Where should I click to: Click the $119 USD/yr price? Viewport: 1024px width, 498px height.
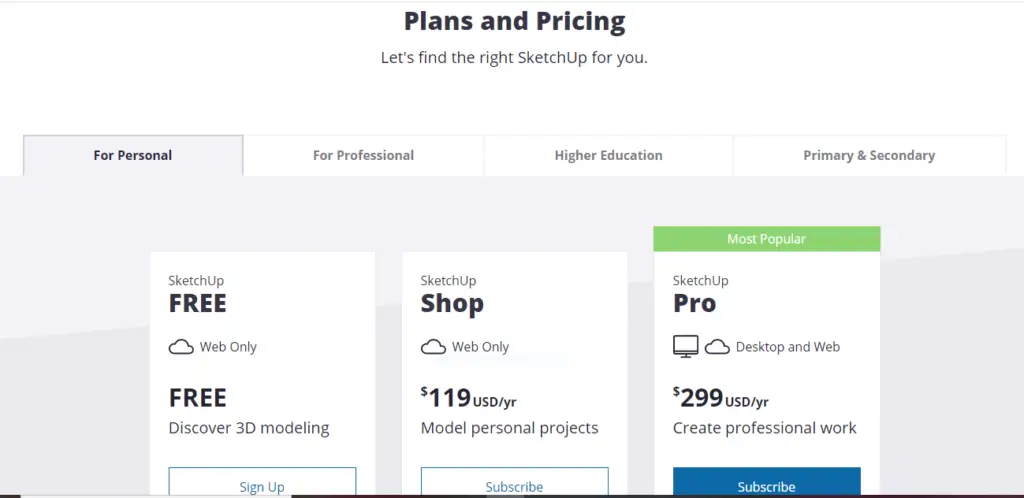point(468,397)
